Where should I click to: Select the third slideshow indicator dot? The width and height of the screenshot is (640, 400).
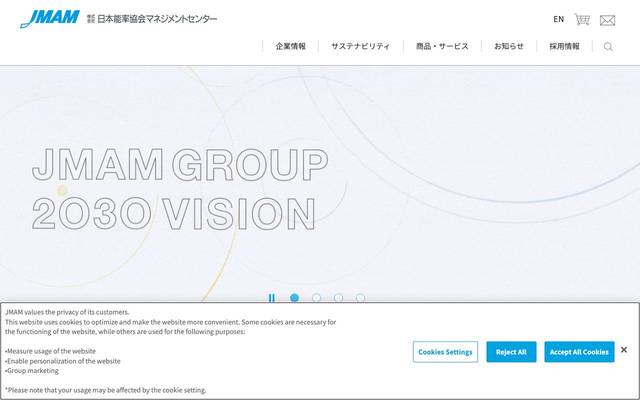coord(338,298)
